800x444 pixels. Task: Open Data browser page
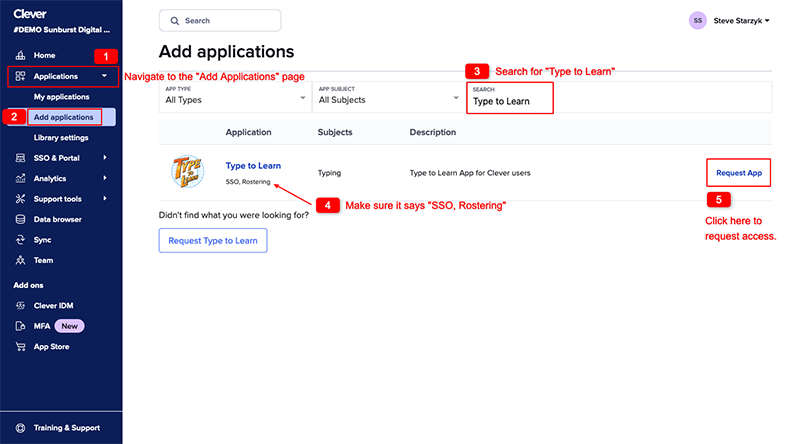[58, 219]
